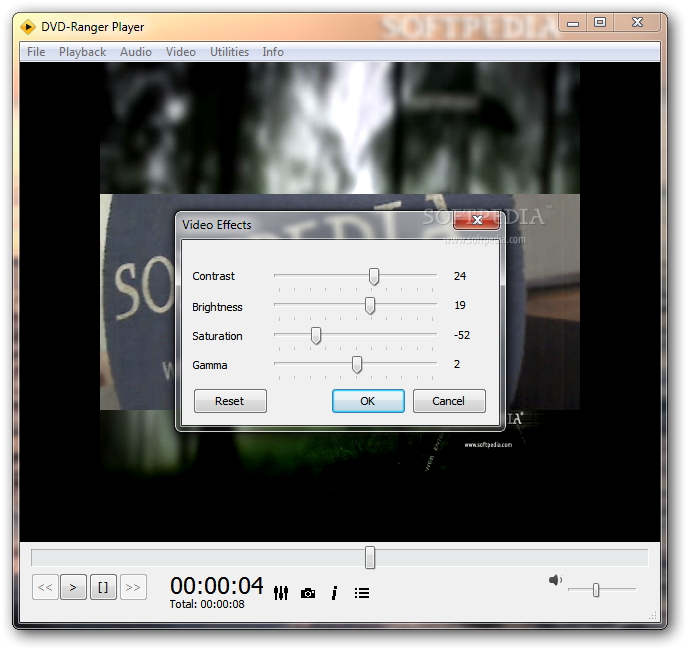The width and height of the screenshot is (688, 650).
Task: Take a snapshot with the camera icon
Action: (x=308, y=593)
